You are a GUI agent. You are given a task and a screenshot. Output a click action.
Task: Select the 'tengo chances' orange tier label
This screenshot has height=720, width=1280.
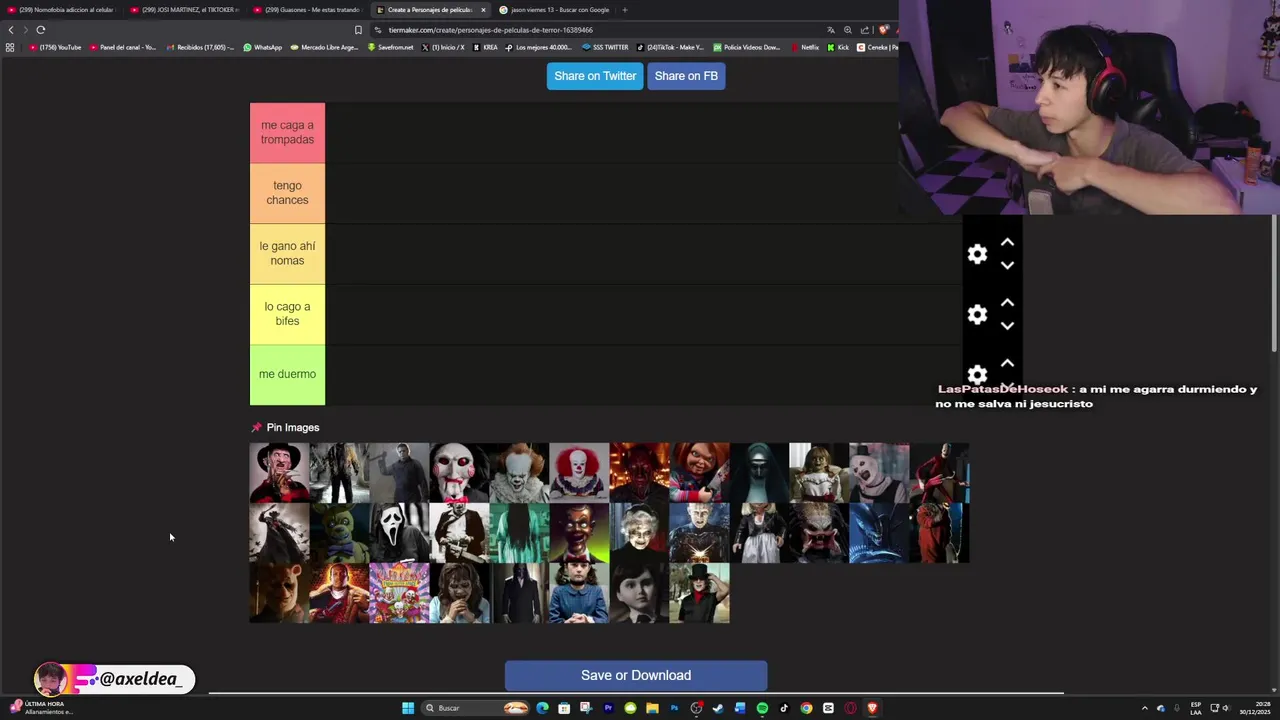287,193
